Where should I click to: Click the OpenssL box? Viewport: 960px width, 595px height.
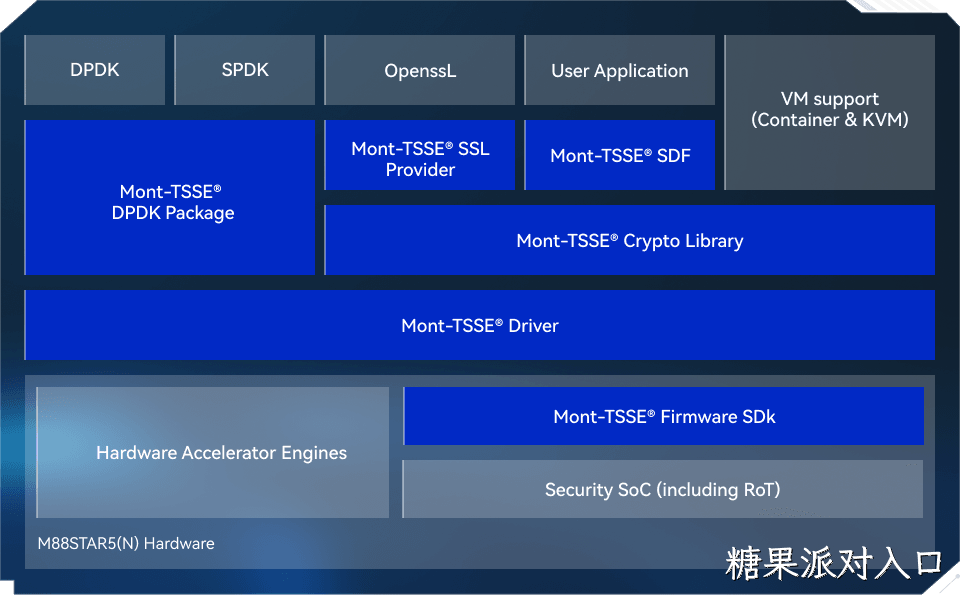tap(419, 70)
